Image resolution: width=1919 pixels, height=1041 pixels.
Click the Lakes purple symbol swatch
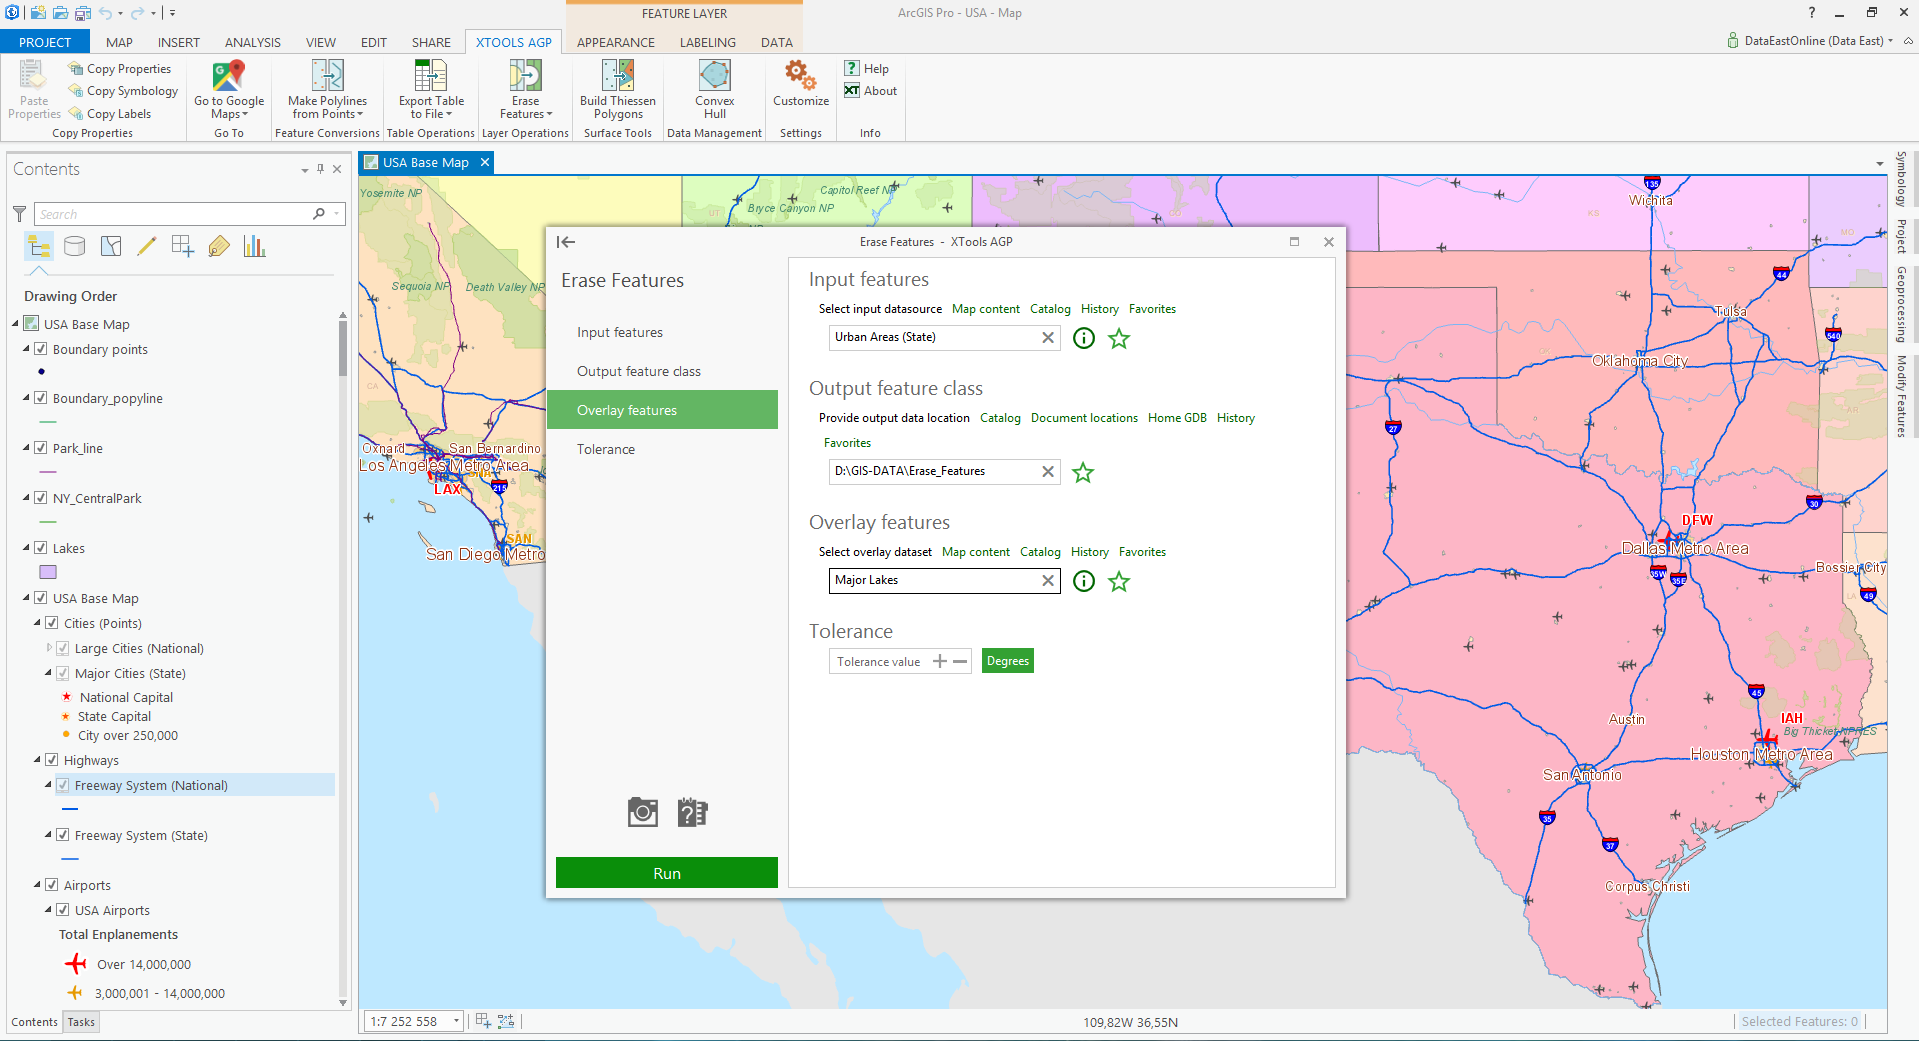point(48,572)
